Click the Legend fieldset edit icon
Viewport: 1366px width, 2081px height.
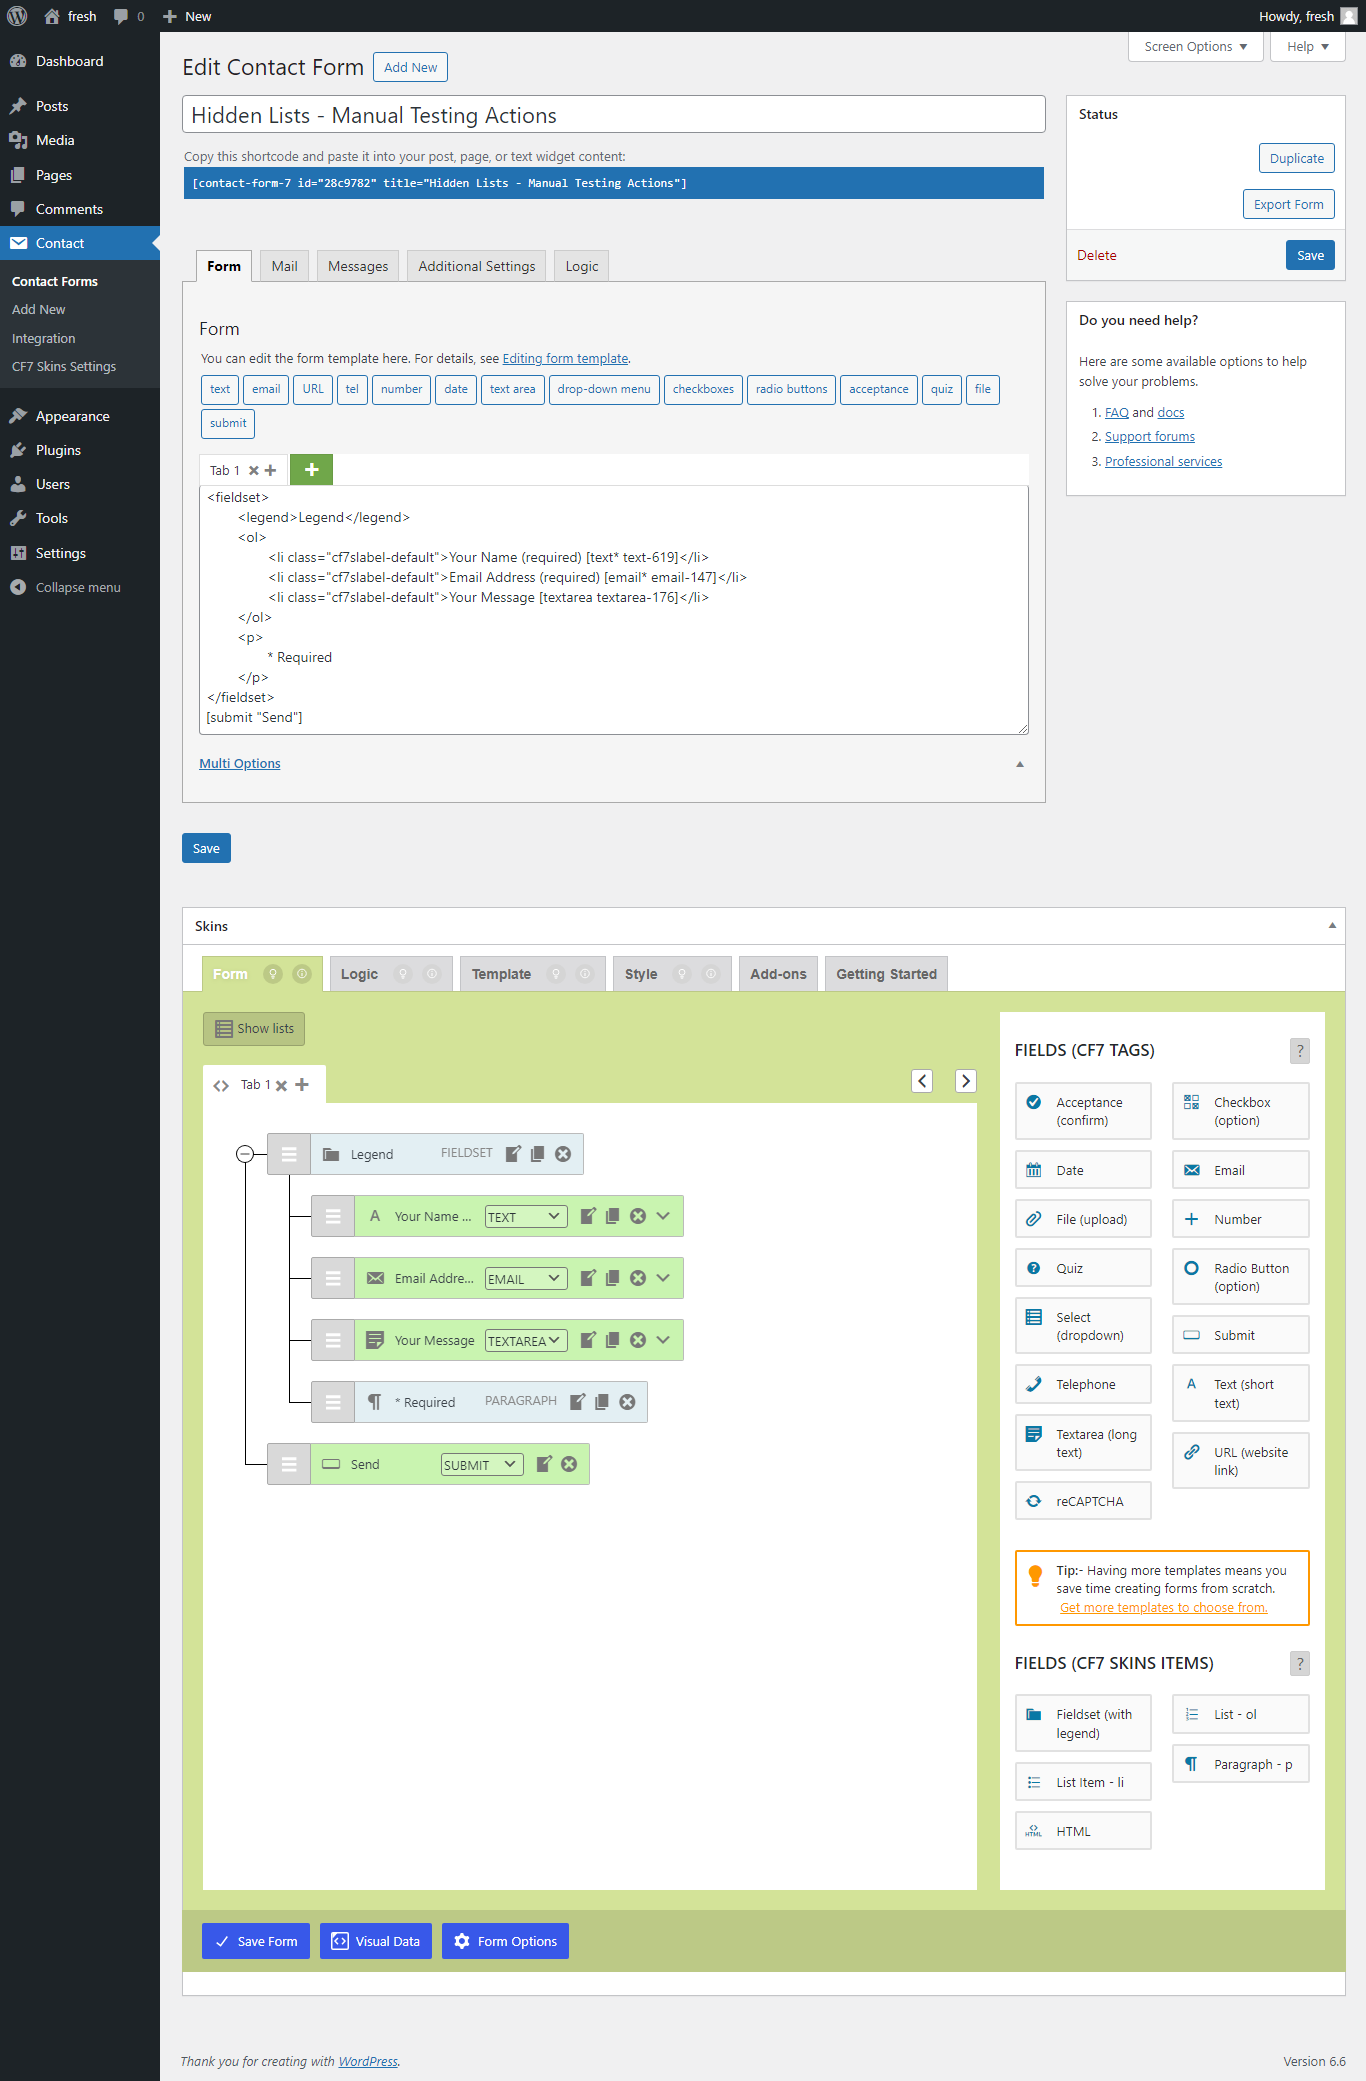coord(513,1154)
